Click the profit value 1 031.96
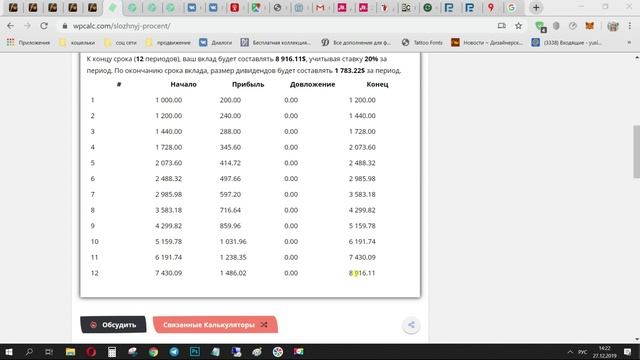The width and height of the screenshot is (640, 360). [x=233, y=242]
